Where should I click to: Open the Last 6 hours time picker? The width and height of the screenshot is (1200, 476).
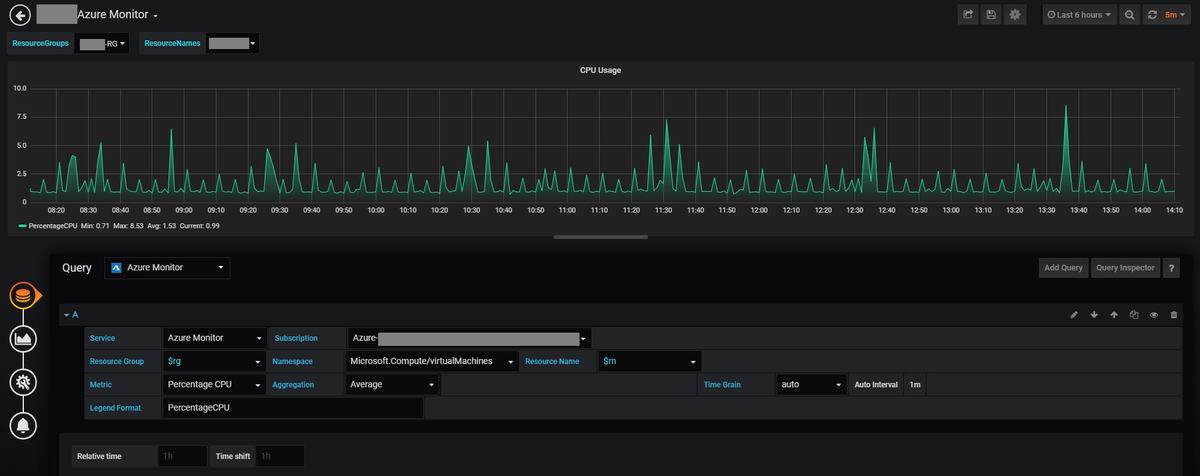1079,15
